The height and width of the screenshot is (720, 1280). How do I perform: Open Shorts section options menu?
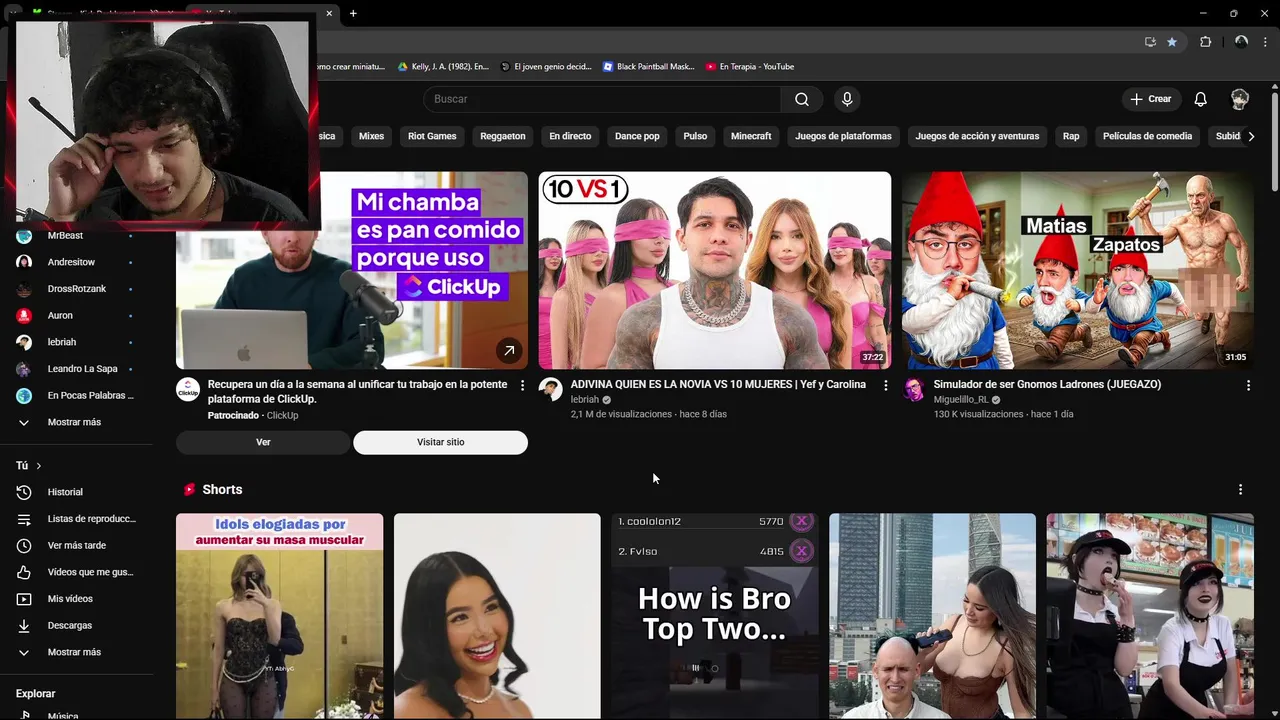pos(1240,490)
